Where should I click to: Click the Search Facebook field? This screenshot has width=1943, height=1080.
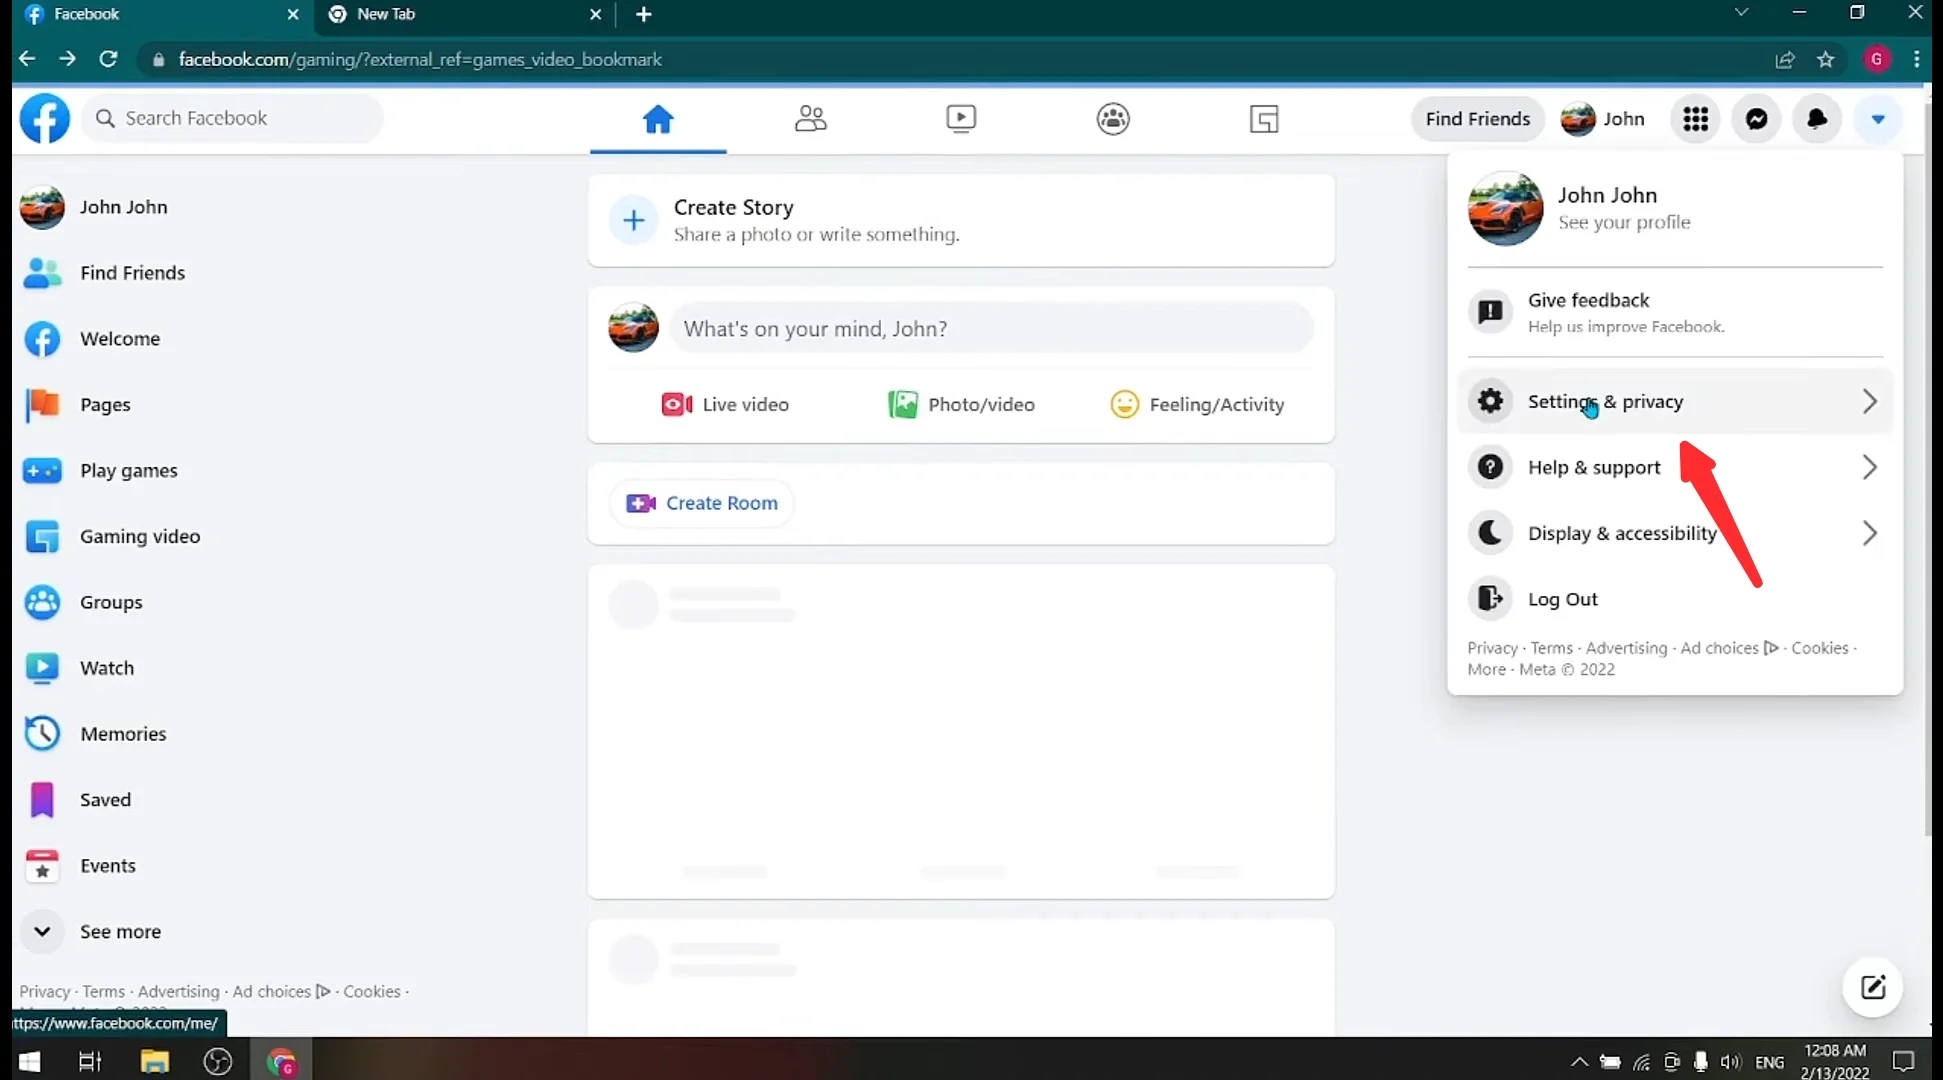point(233,118)
